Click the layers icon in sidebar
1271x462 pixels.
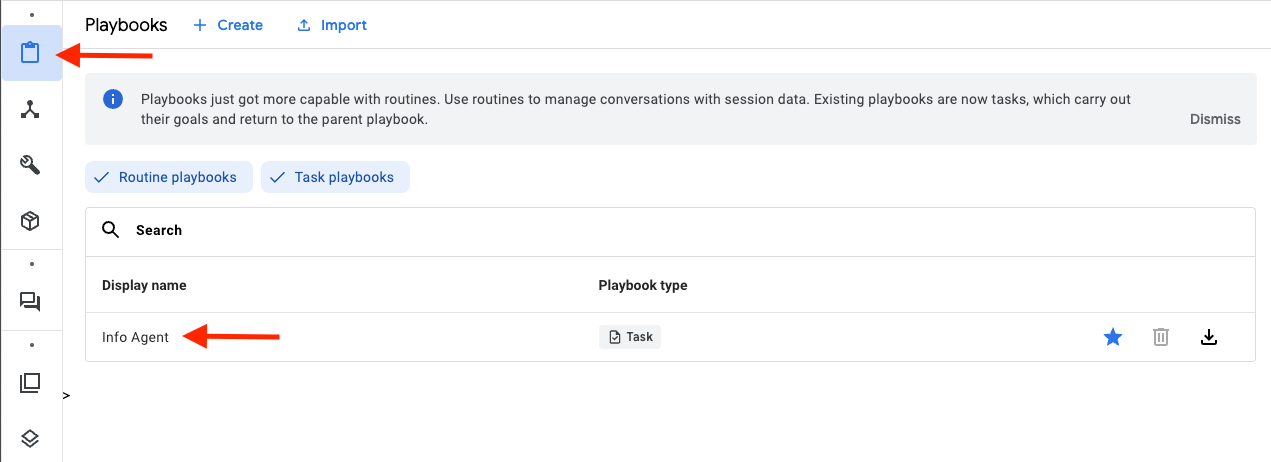(x=31, y=438)
